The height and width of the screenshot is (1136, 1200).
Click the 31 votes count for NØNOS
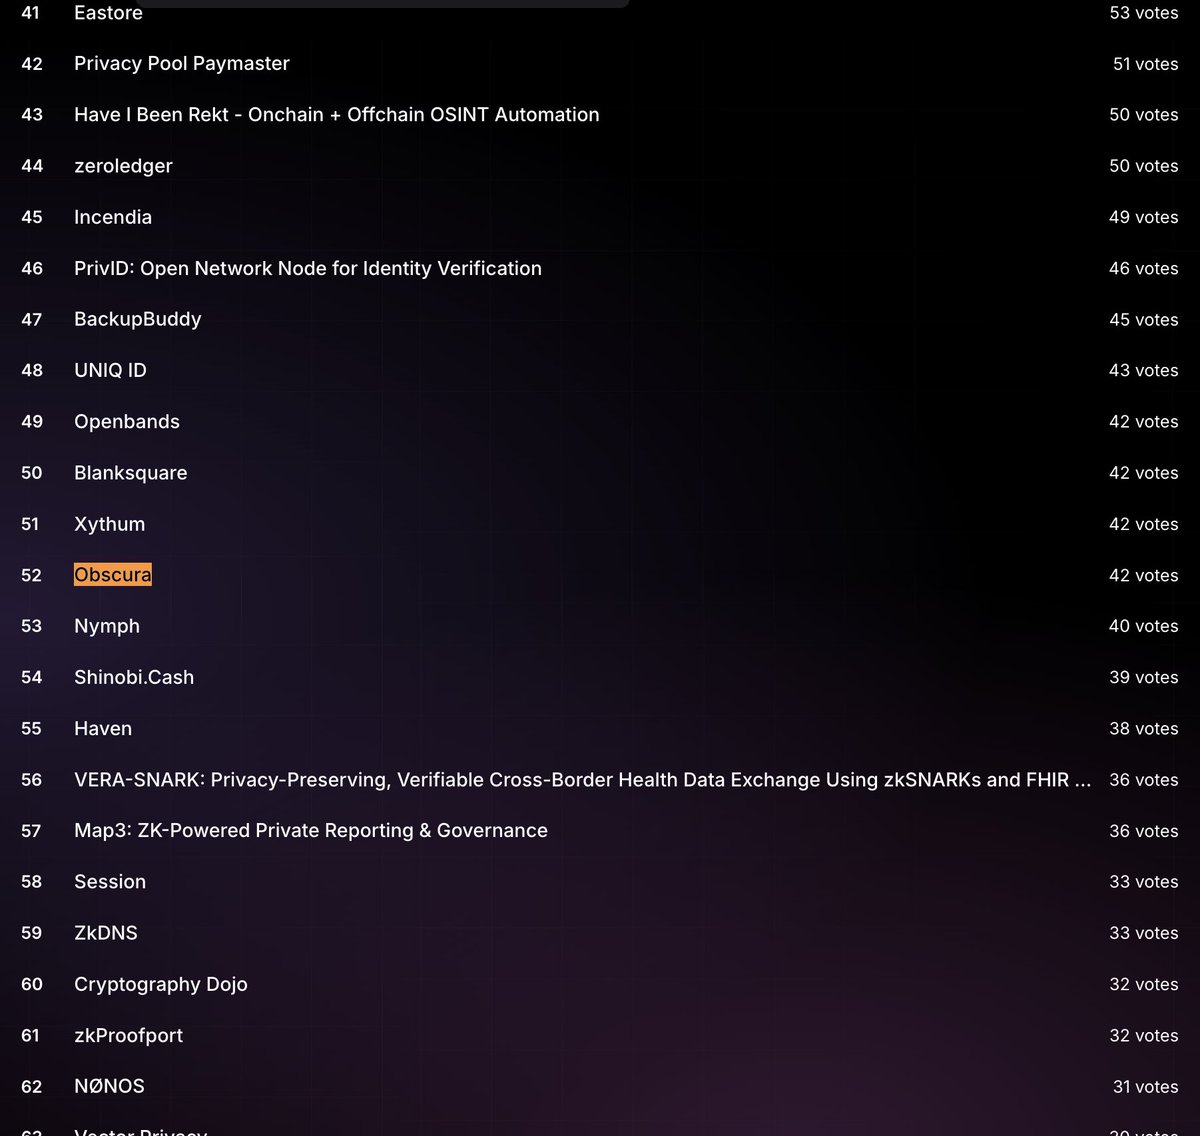(1146, 1087)
